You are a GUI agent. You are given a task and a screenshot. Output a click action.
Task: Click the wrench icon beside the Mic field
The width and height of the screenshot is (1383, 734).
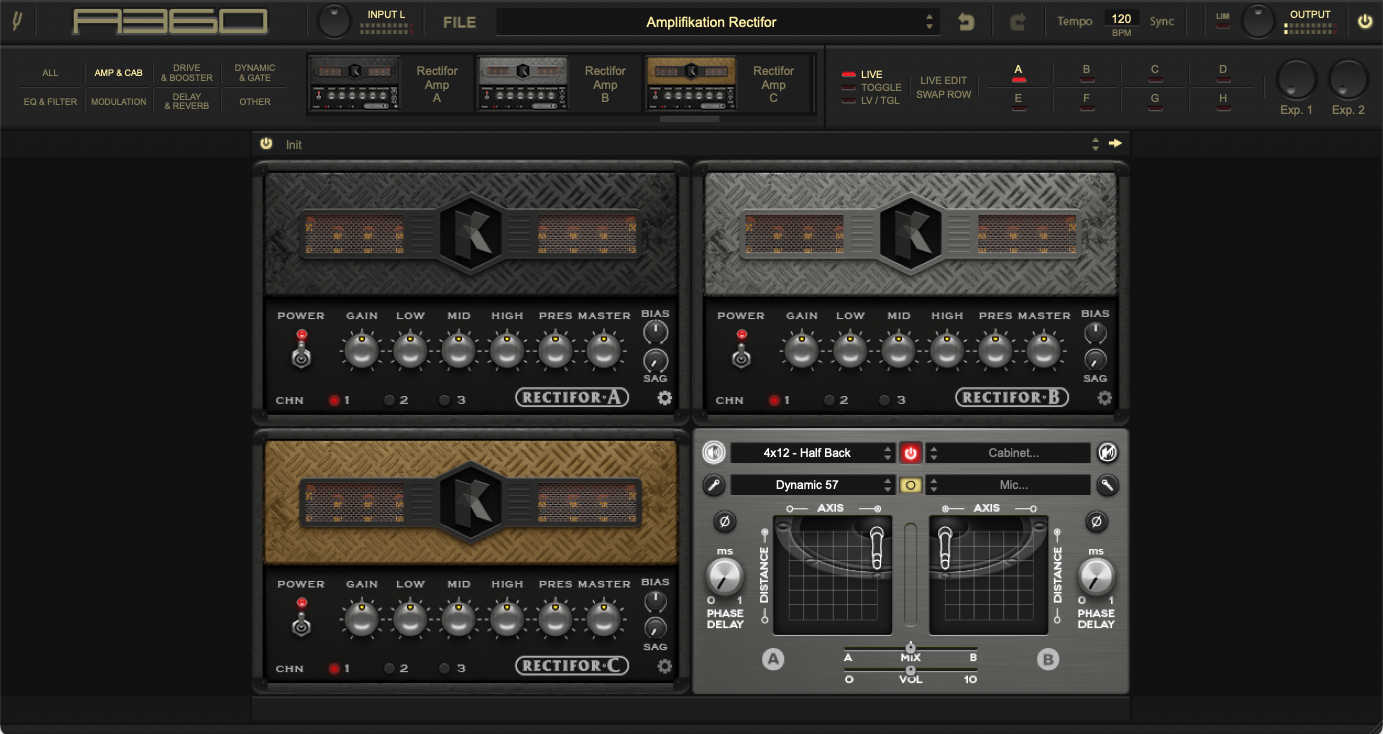click(x=1108, y=485)
